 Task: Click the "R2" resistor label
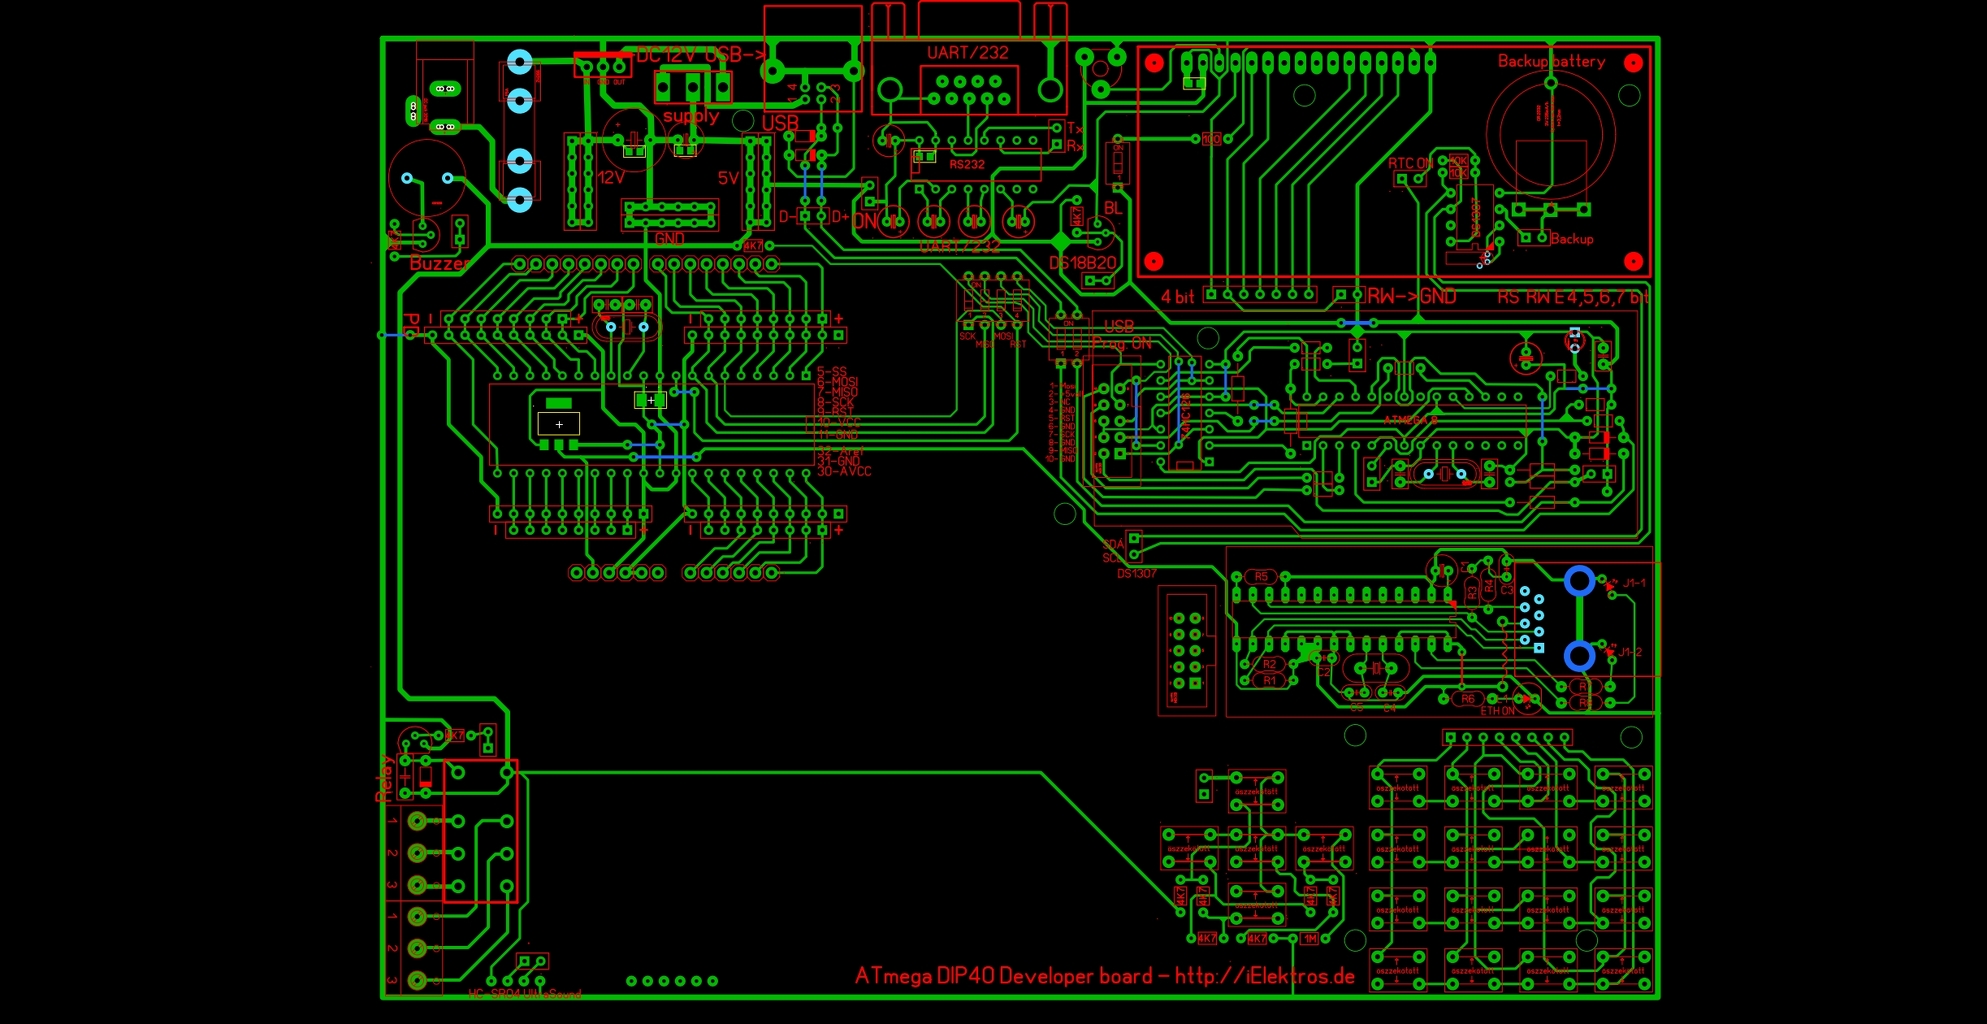coord(1269,664)
